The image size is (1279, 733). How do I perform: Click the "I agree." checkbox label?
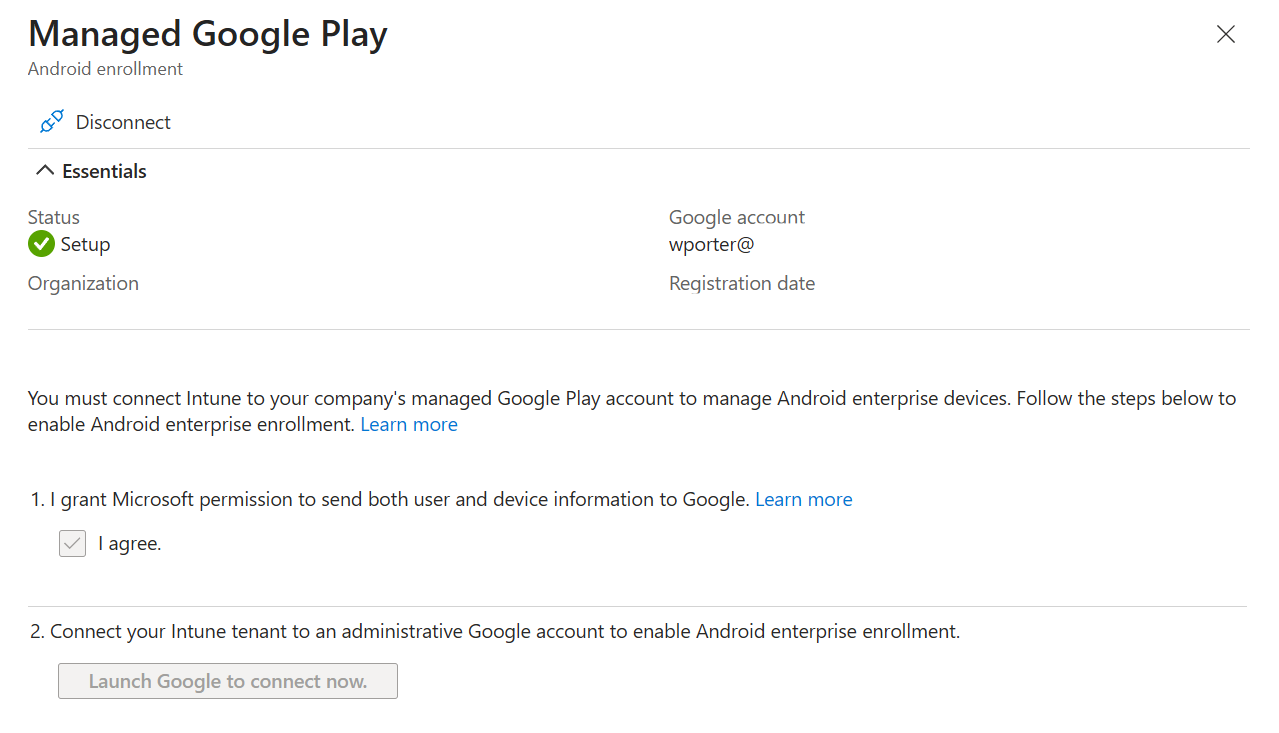tap(130, 544)
